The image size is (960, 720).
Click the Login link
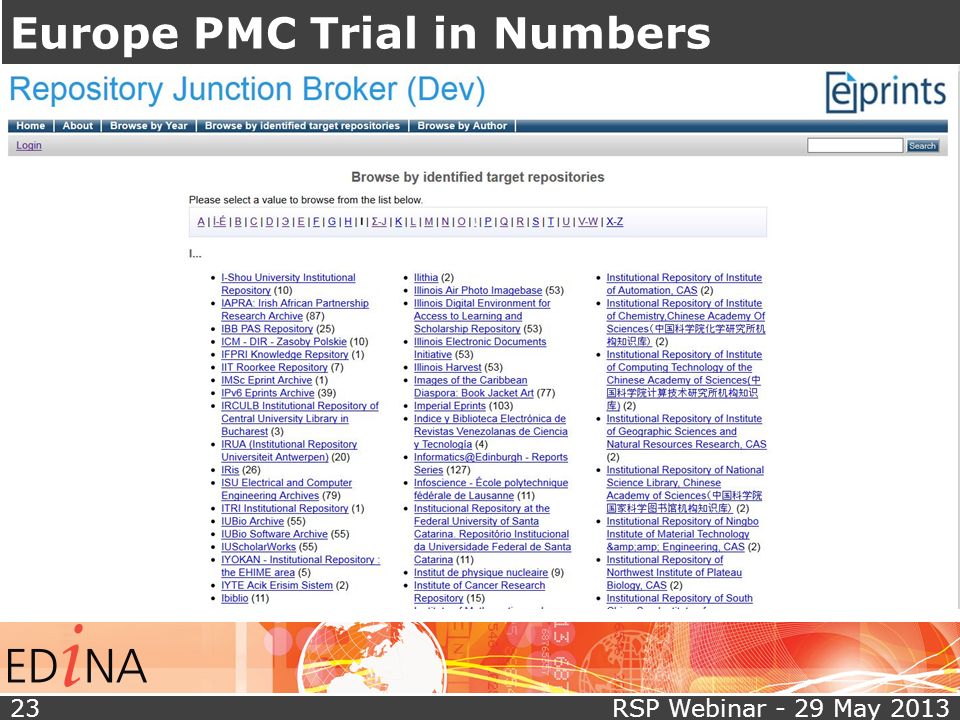click(x=29, y=145)
